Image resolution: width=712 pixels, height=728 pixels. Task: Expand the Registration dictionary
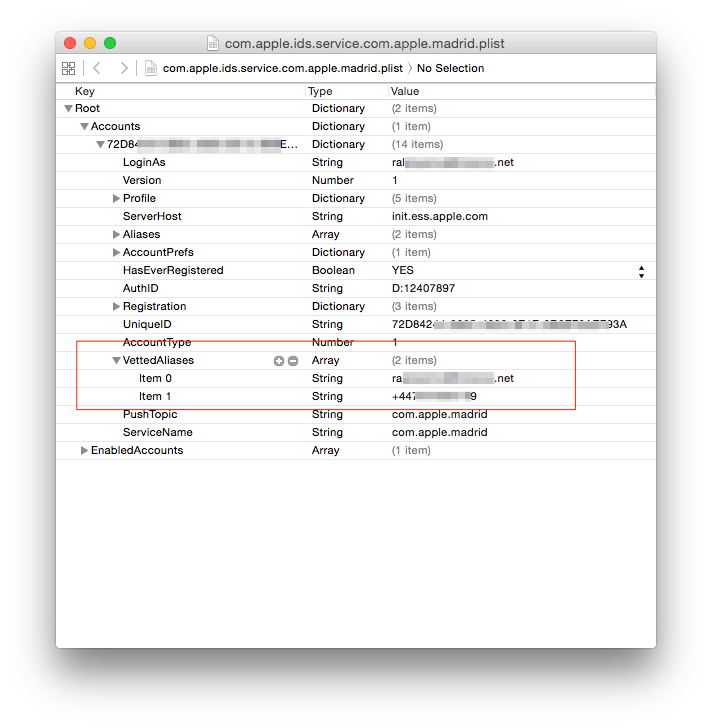(x=116, y=306)
